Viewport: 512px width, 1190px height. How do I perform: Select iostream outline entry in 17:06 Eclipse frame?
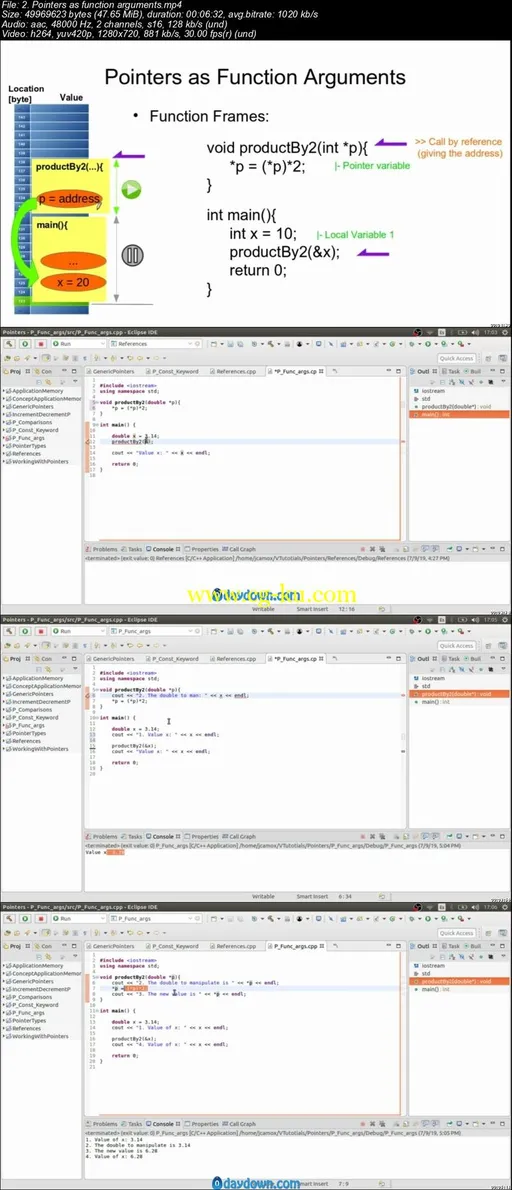click(x=433, y=967)
